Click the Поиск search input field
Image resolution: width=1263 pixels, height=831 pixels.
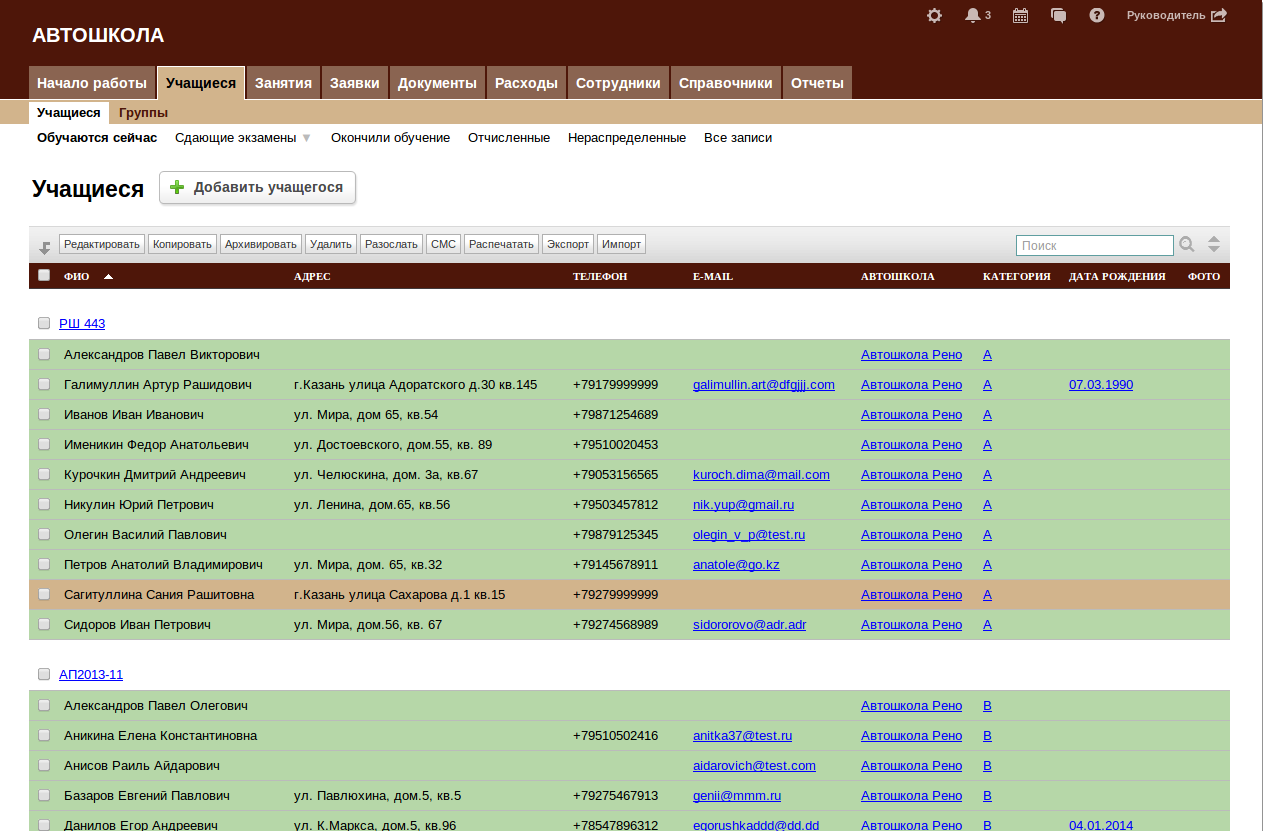[1094, 245]
